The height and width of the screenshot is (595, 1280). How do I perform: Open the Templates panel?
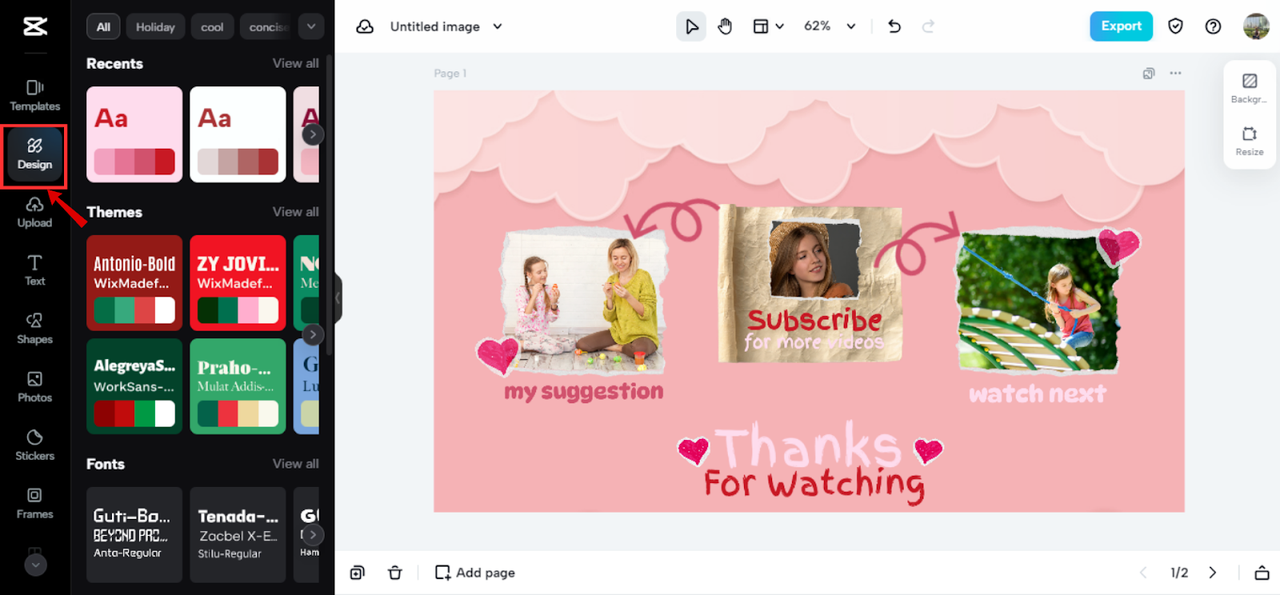[x=35, y=95]
